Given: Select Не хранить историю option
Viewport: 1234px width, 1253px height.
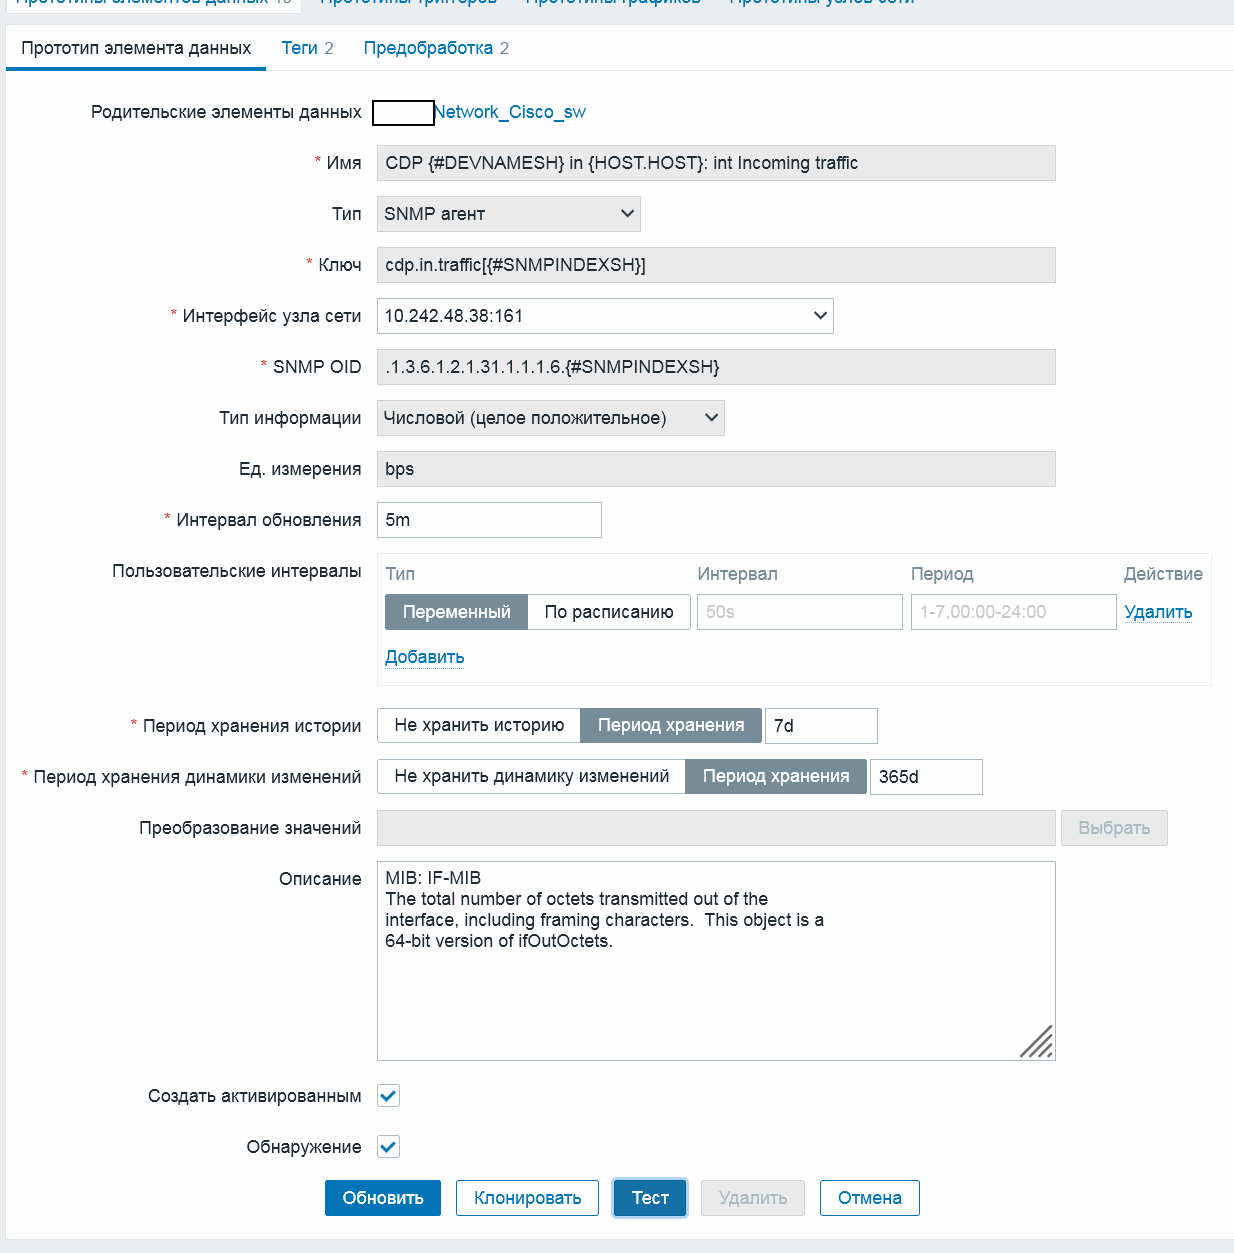Looking at the screenshot, I should 478,725.
